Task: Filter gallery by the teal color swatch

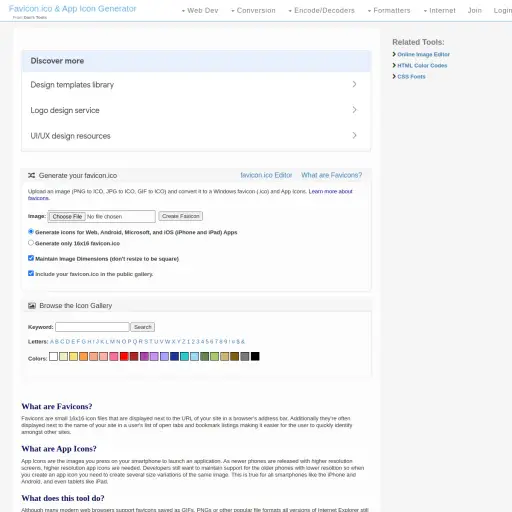Action: click(x=184, y=357)
